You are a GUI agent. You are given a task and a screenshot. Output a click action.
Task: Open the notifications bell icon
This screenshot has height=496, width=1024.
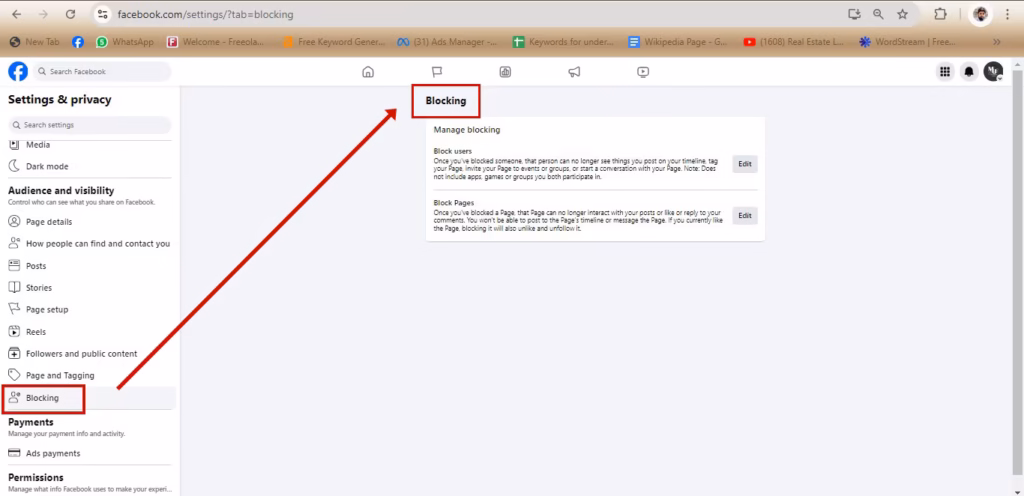[969, 72]
